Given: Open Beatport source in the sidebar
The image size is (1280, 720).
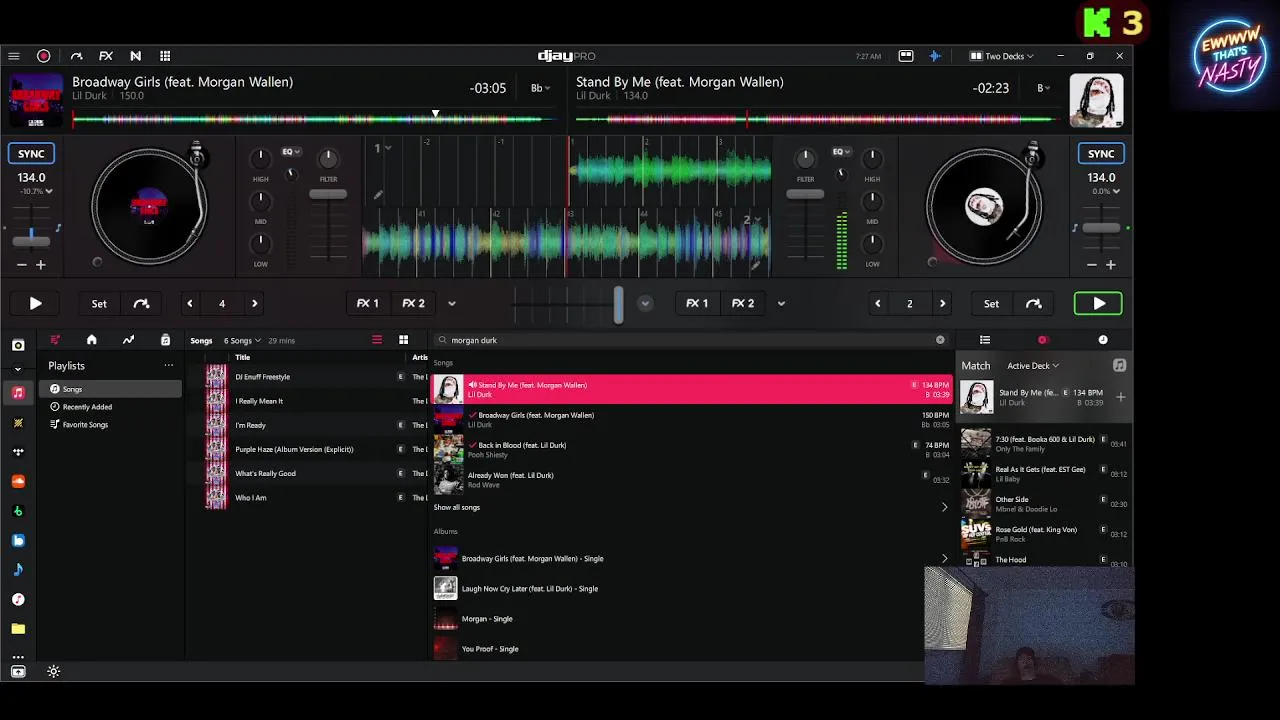Looking at the screenshot, I should coord(18,511).
